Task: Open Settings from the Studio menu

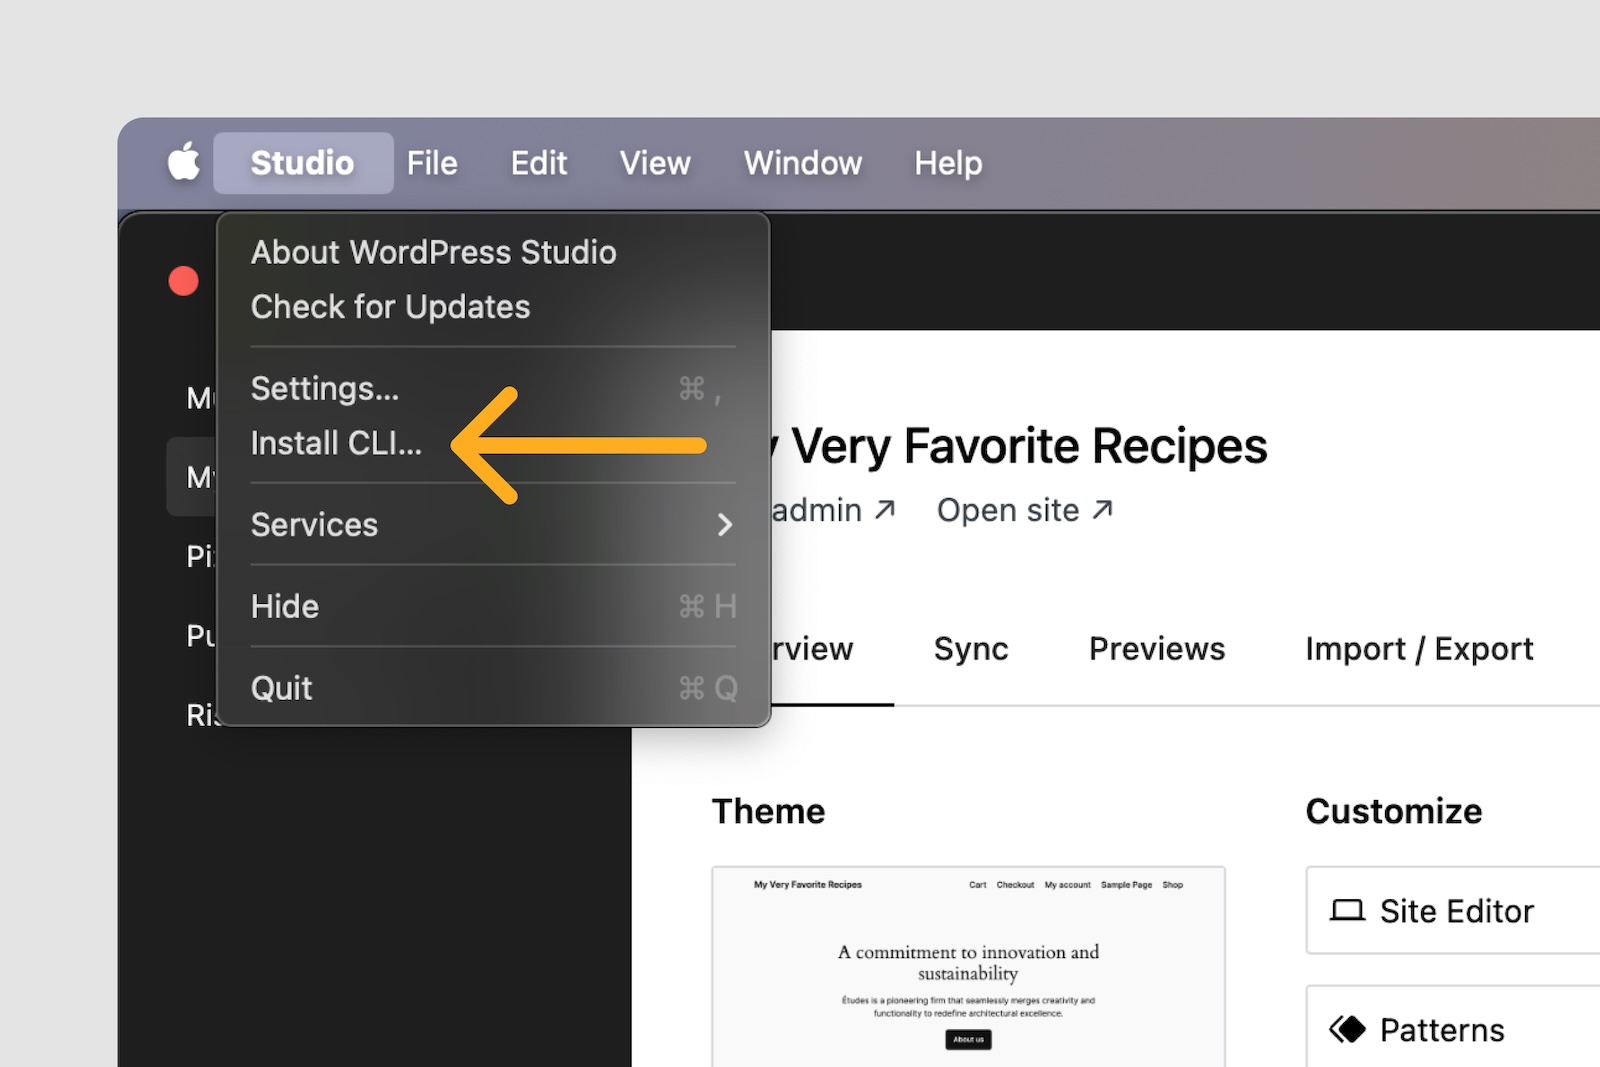Action: point(325,388)
